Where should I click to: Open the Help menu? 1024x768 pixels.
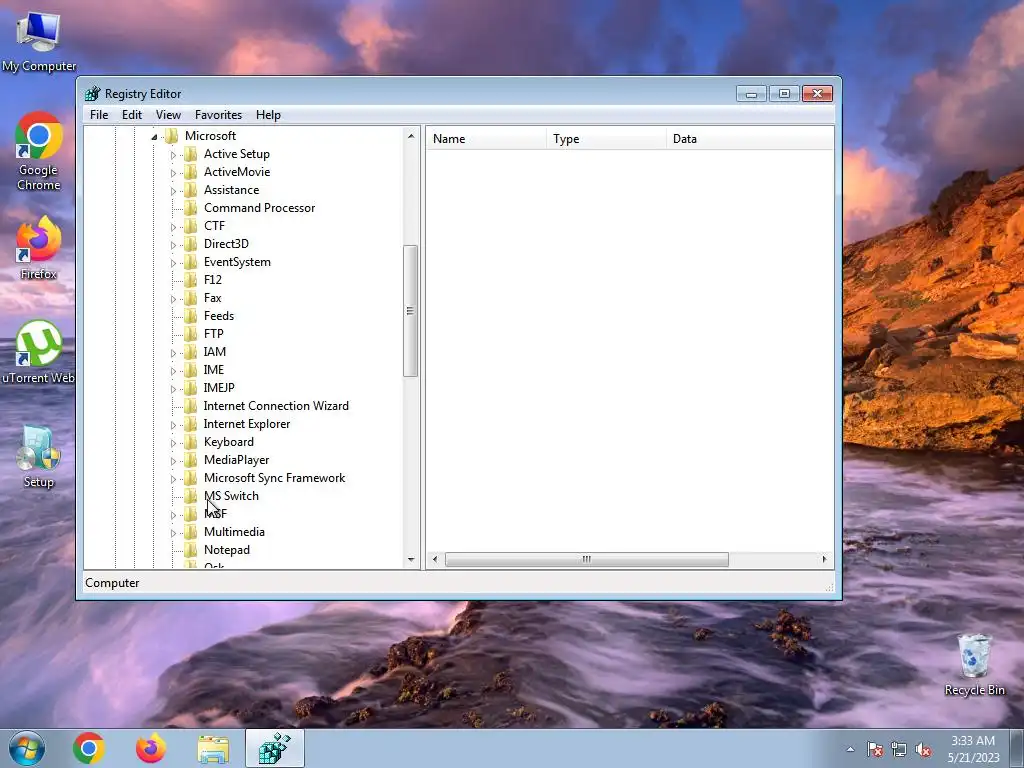pos(268,115)
